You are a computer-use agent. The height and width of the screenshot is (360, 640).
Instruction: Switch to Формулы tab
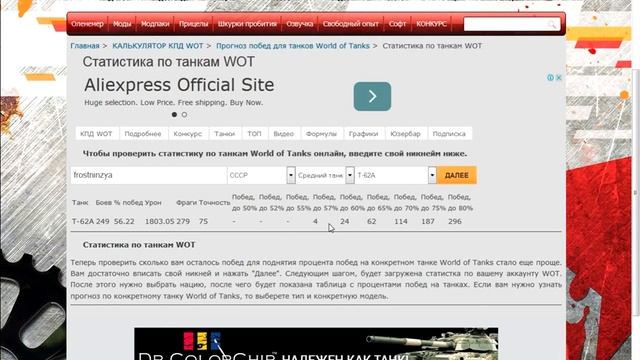coord(321,133)
